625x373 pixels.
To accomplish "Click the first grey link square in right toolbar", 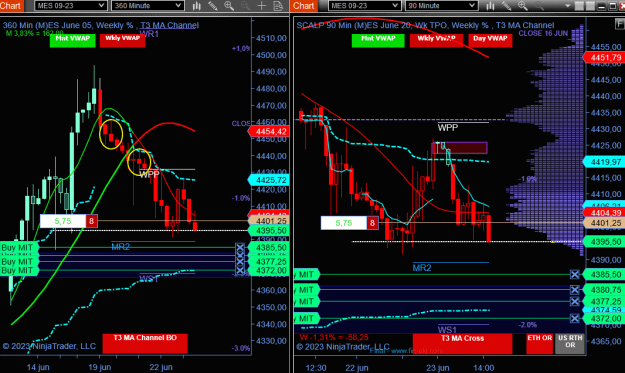I will 579,6.
